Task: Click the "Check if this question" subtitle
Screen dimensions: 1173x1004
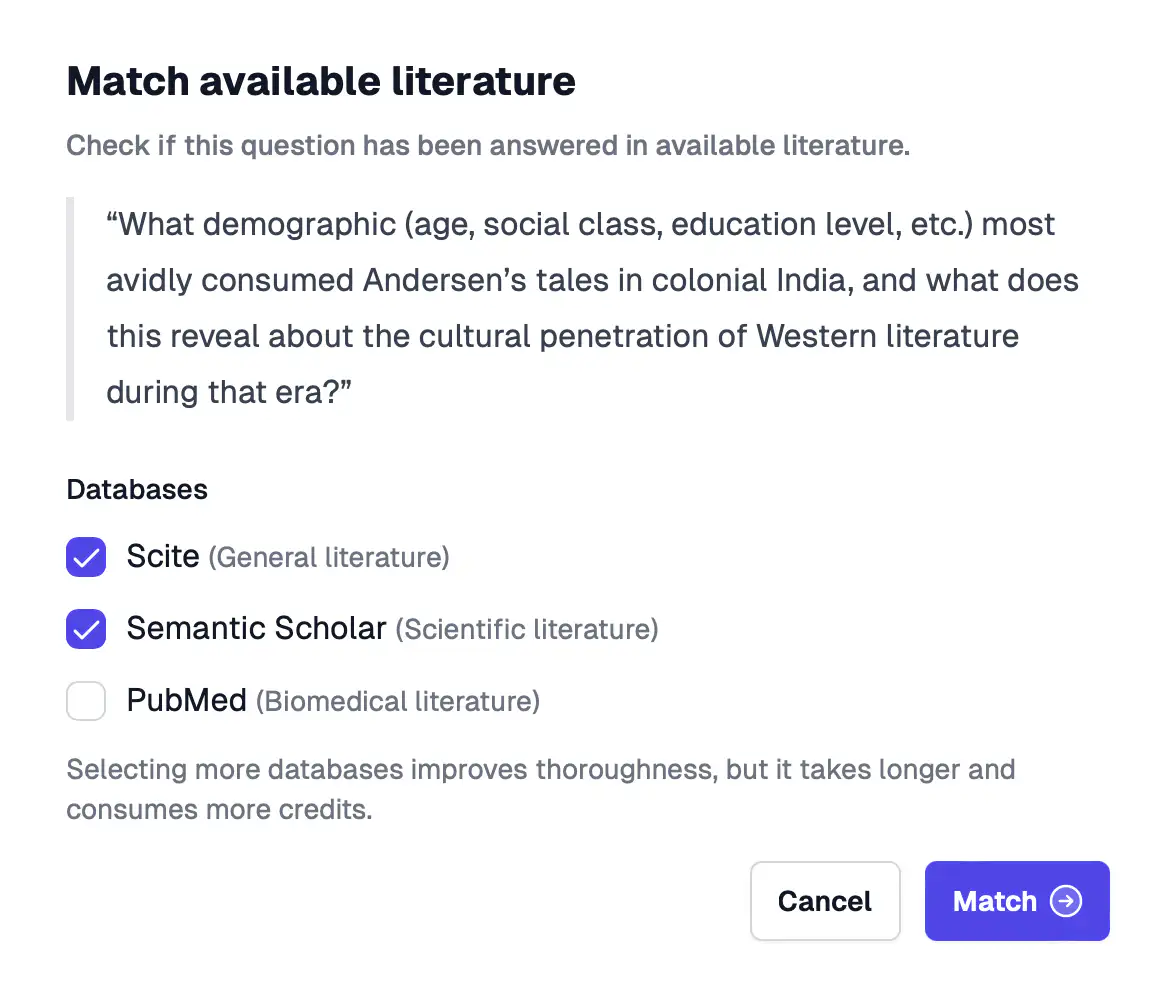Action: pyautogui.click(x=488, y=146)
